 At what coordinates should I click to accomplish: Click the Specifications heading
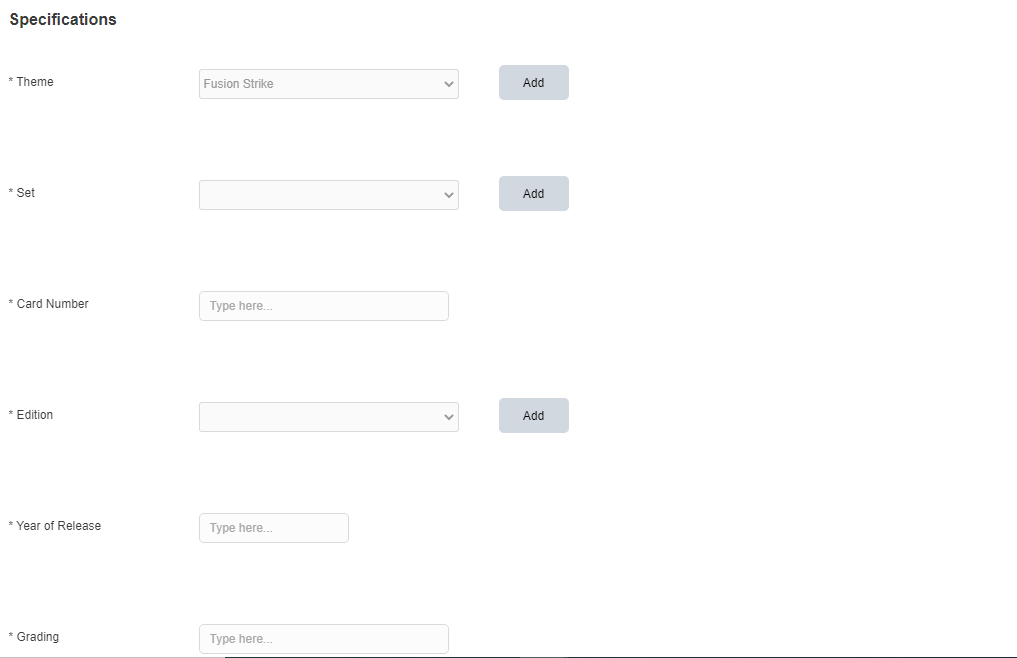coord(63,19)
